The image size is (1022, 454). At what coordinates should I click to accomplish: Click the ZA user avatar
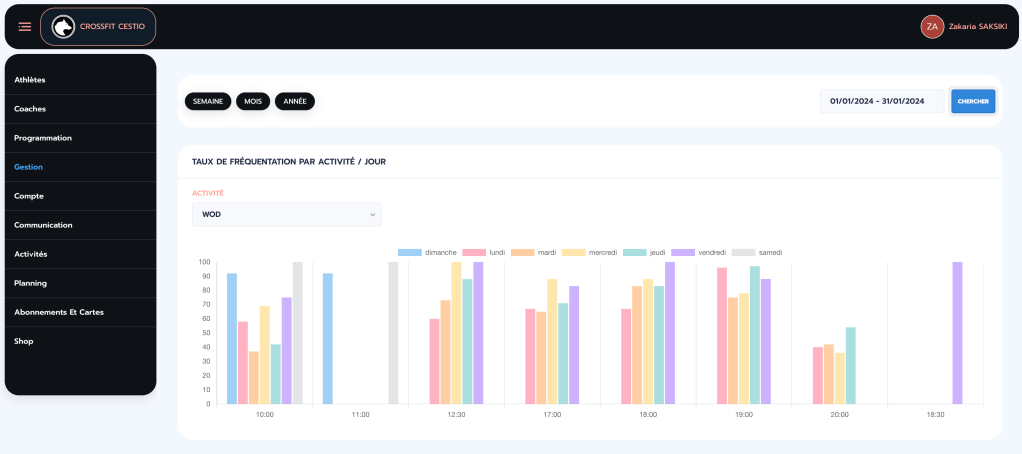932,27
